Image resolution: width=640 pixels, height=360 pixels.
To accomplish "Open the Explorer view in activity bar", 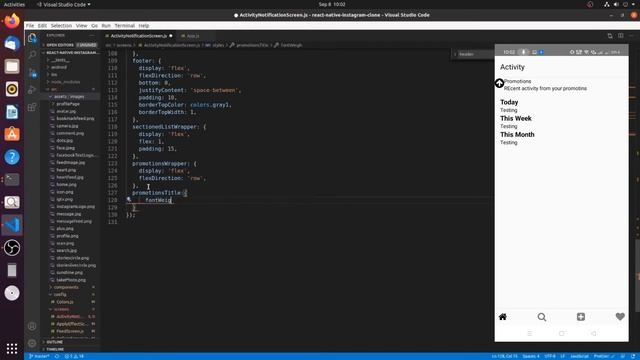I will [32, 38].
